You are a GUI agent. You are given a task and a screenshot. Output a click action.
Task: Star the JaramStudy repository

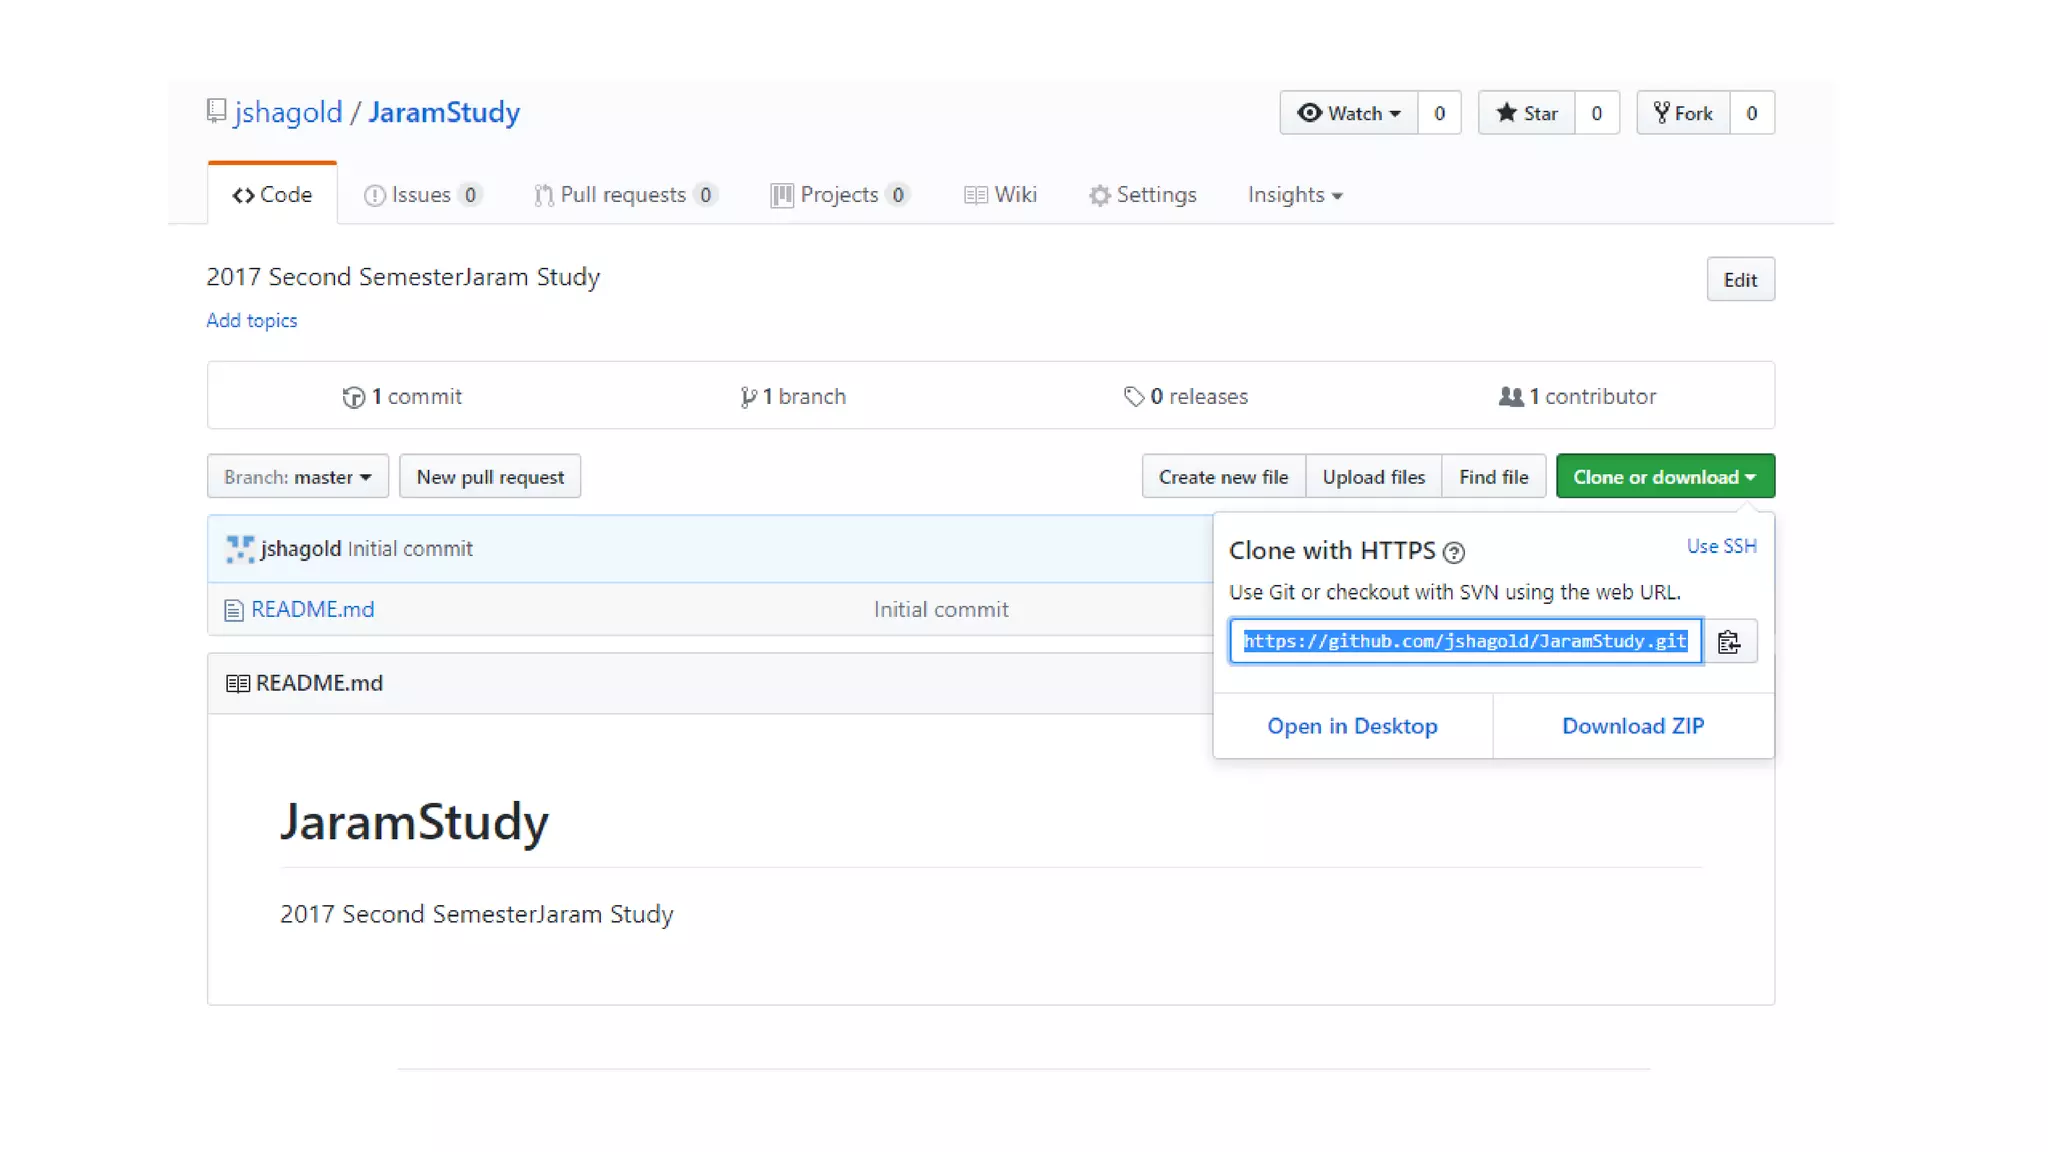click(1527, 113)
